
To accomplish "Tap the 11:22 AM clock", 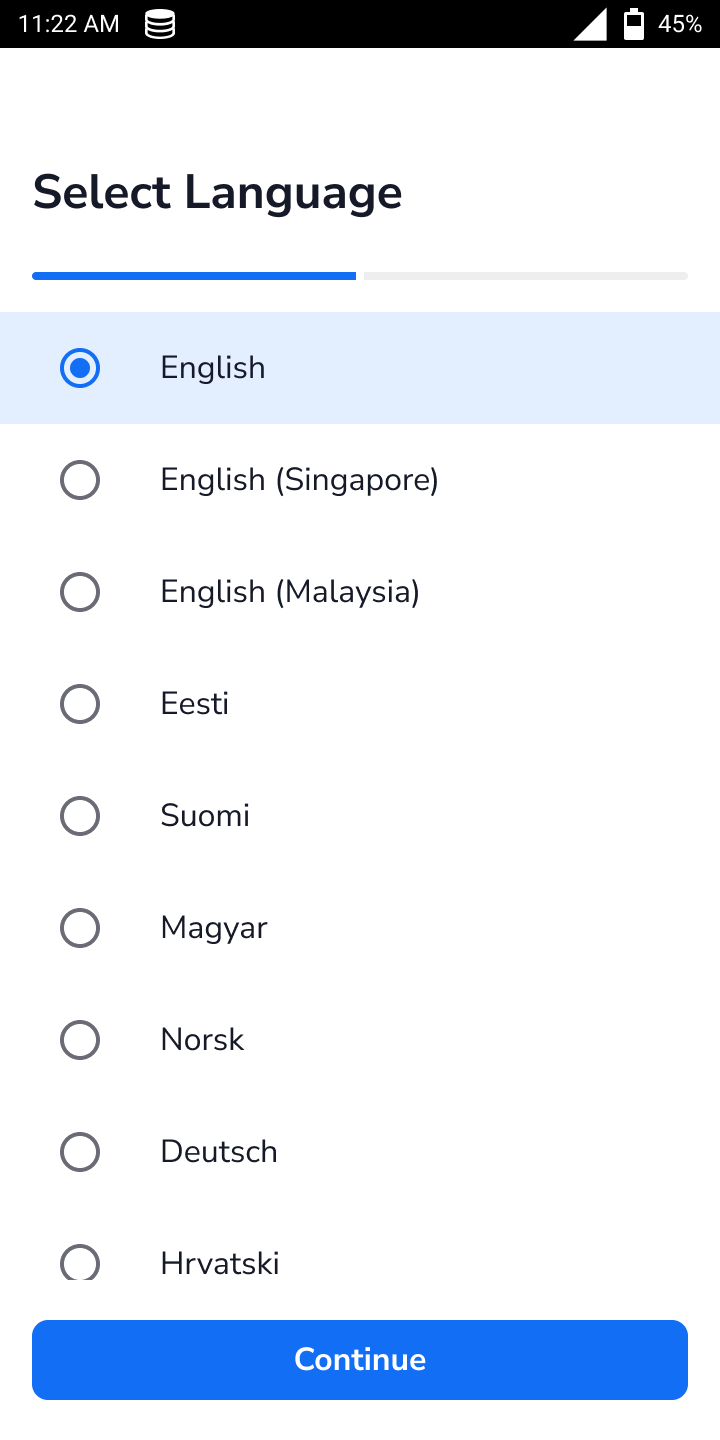I will [69, 24].
